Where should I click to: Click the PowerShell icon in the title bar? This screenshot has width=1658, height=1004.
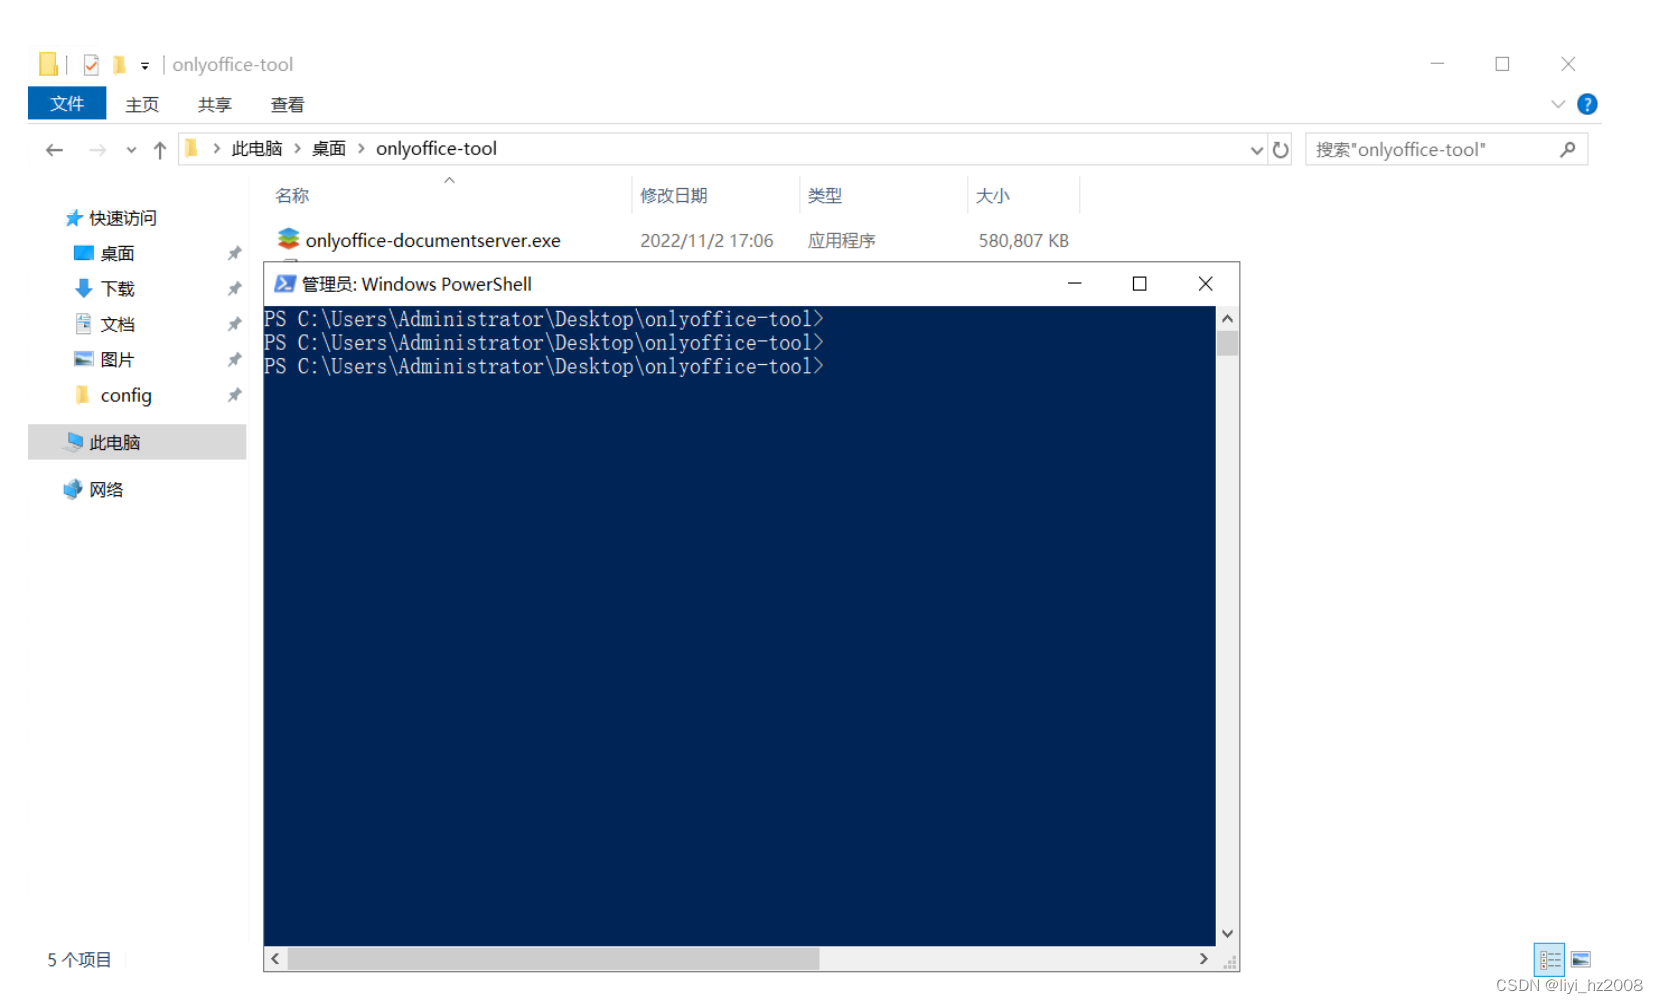pyautogui.click(x=285, y=284)
